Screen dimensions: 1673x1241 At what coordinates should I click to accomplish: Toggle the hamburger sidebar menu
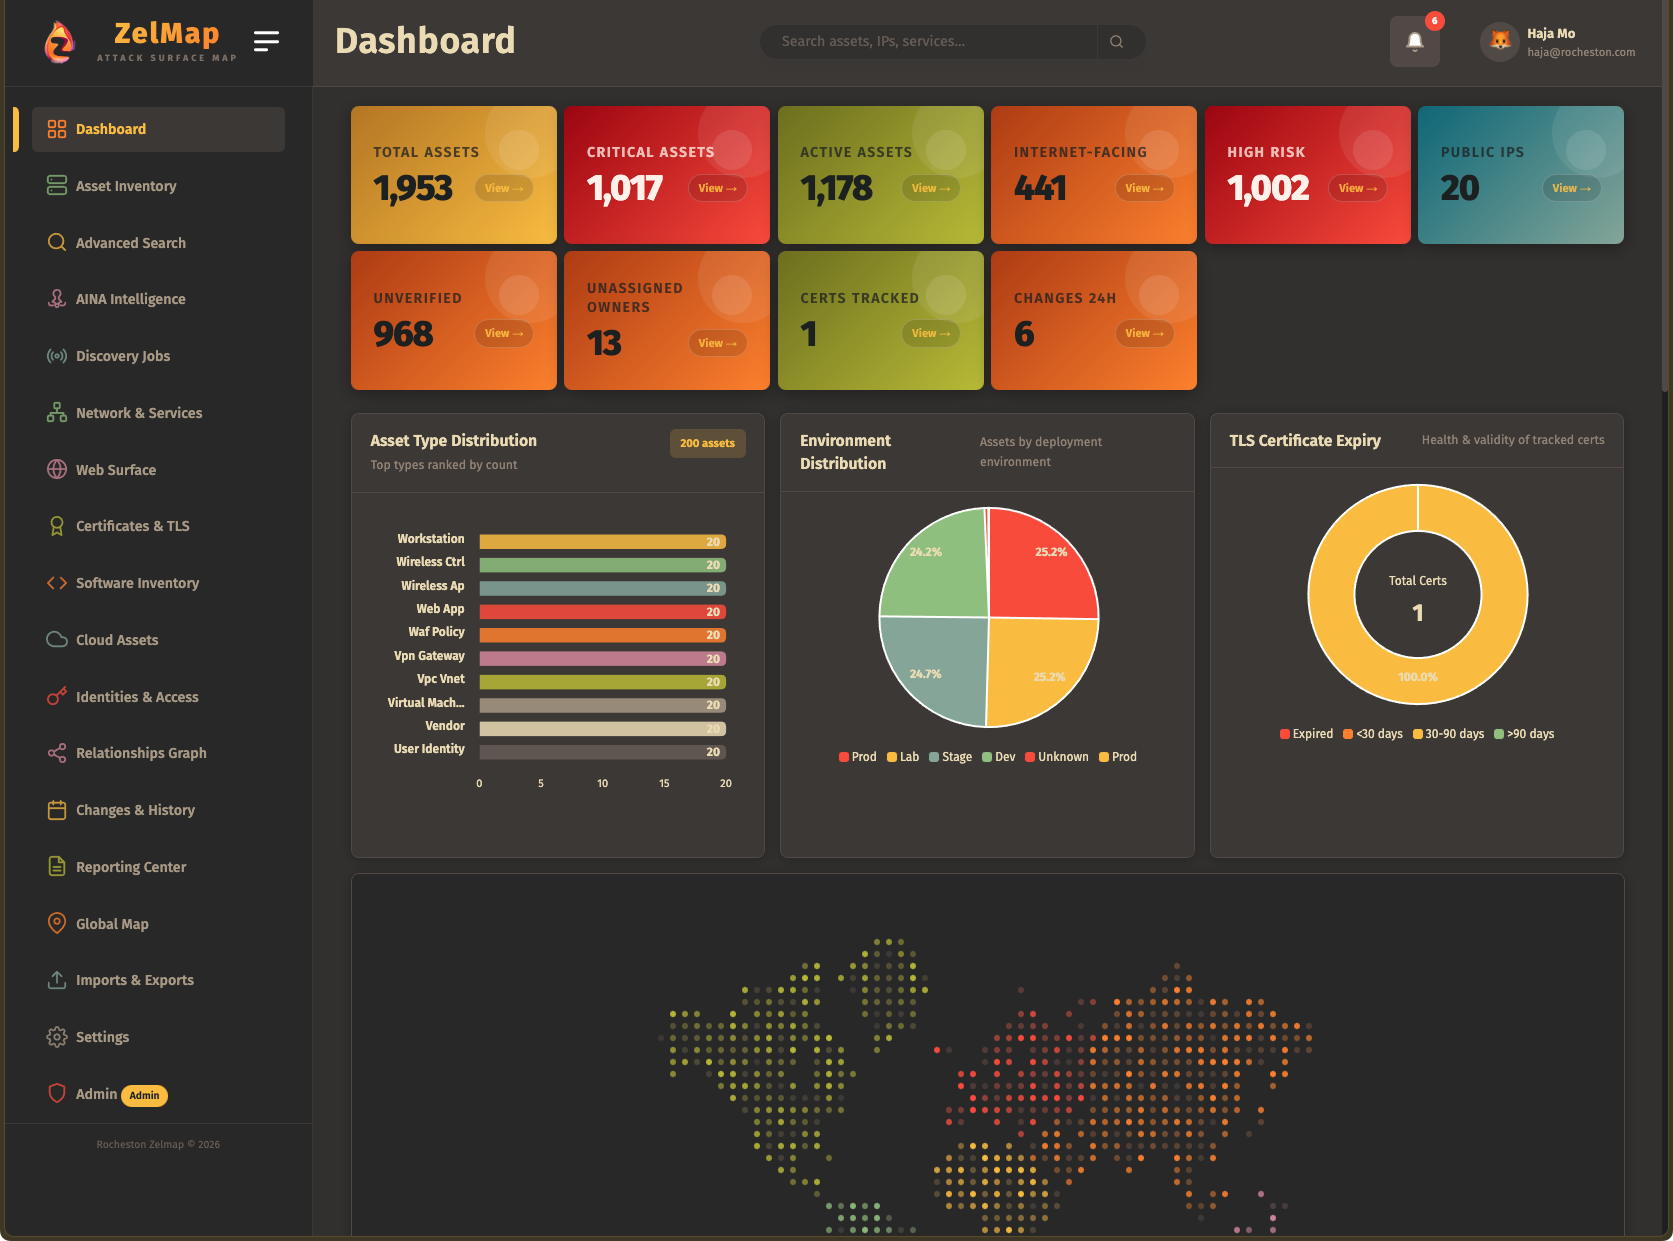(x=266, y=41)
